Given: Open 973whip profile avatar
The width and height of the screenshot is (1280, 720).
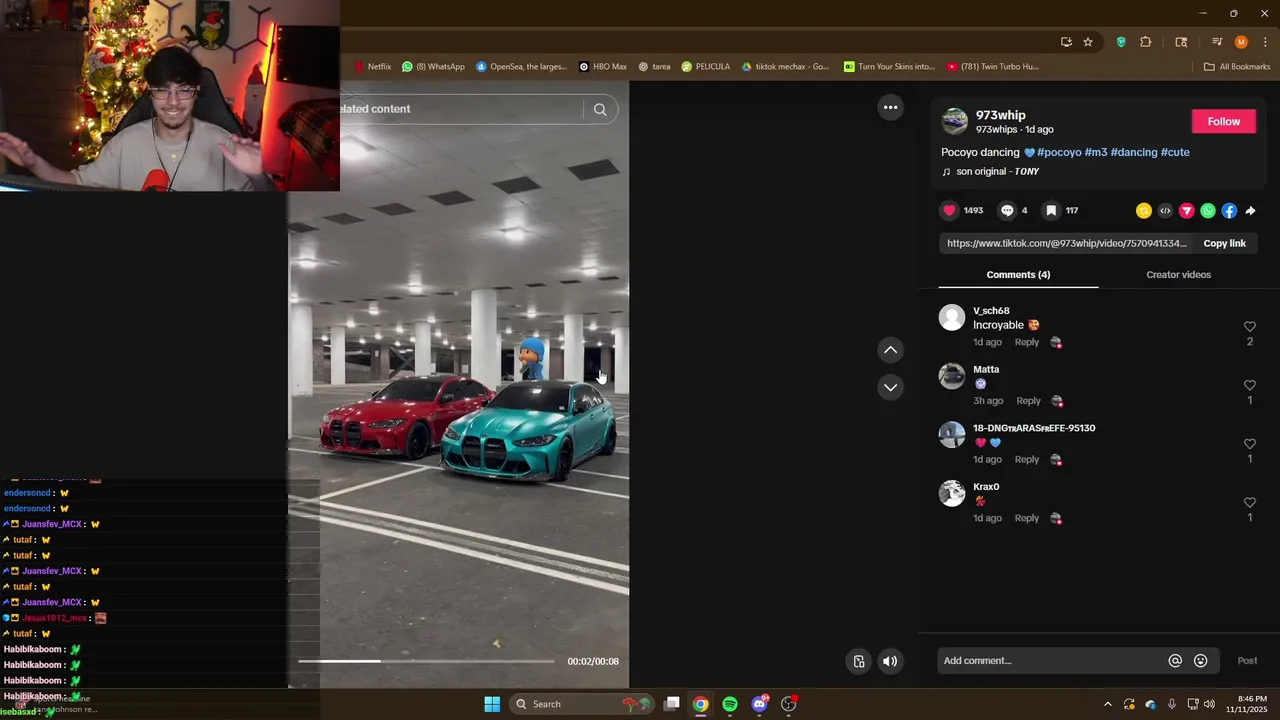Looking at the screenshot, I should click(x=955, y=121).
